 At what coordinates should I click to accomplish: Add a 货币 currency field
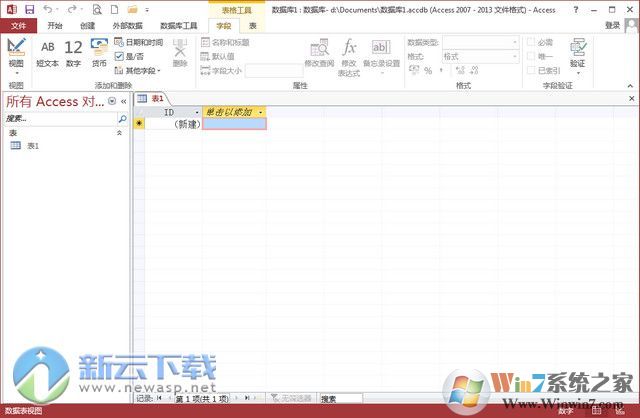(x=99, y=53)
